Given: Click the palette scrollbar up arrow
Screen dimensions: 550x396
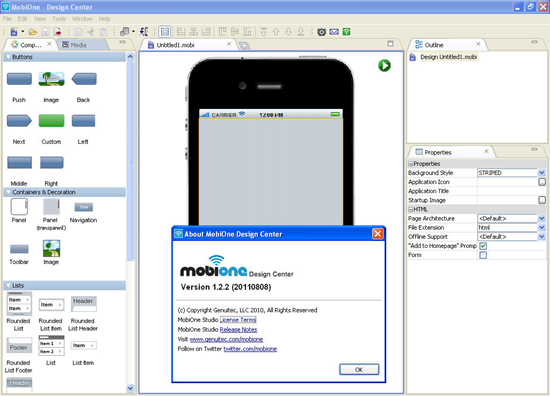Looking at the screenshot, I should [x=130, y=56].
